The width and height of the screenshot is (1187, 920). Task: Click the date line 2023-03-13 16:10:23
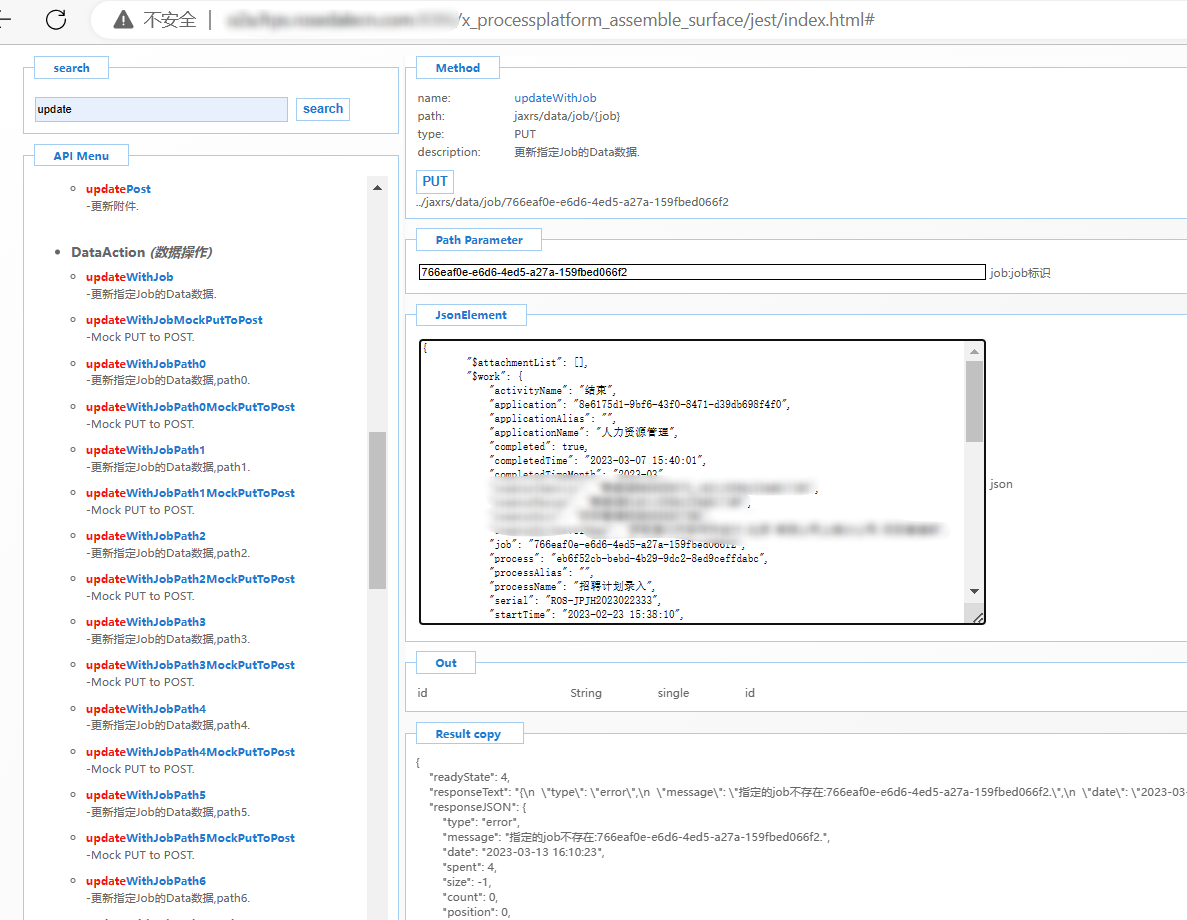pos(523,853)
